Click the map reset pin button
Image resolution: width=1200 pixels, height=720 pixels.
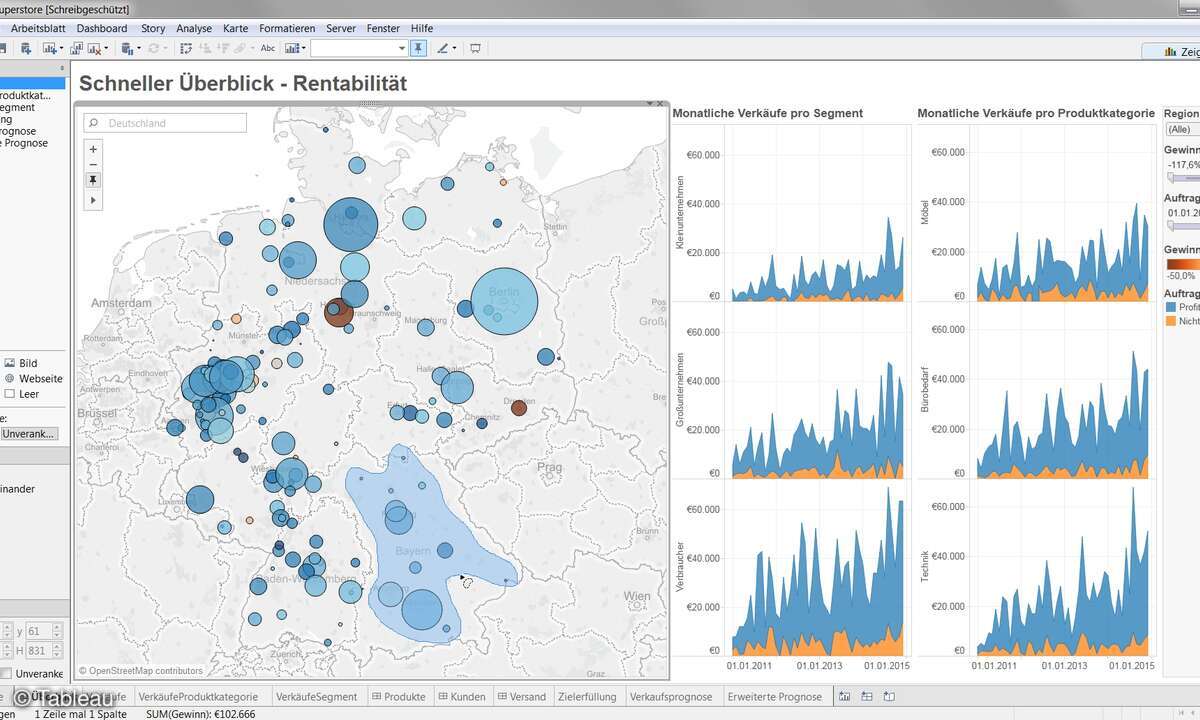point(93,180)
